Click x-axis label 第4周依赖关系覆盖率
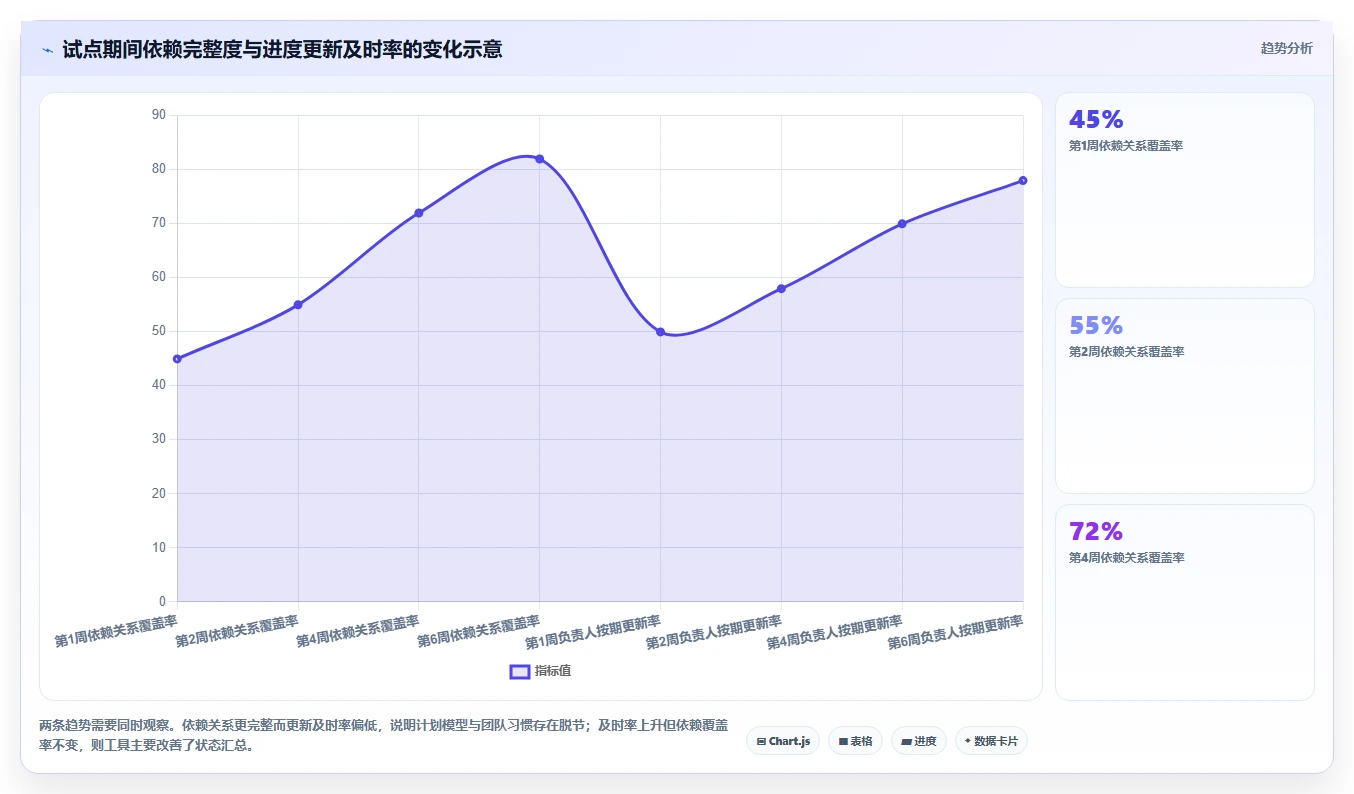This screenshot has height=794, width=1354. [x=358, y=632]
